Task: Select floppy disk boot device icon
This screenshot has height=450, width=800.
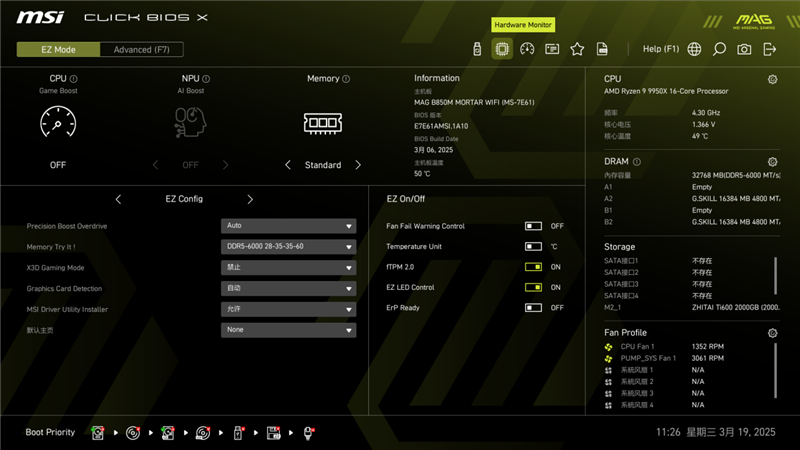Action: (273, 433)
